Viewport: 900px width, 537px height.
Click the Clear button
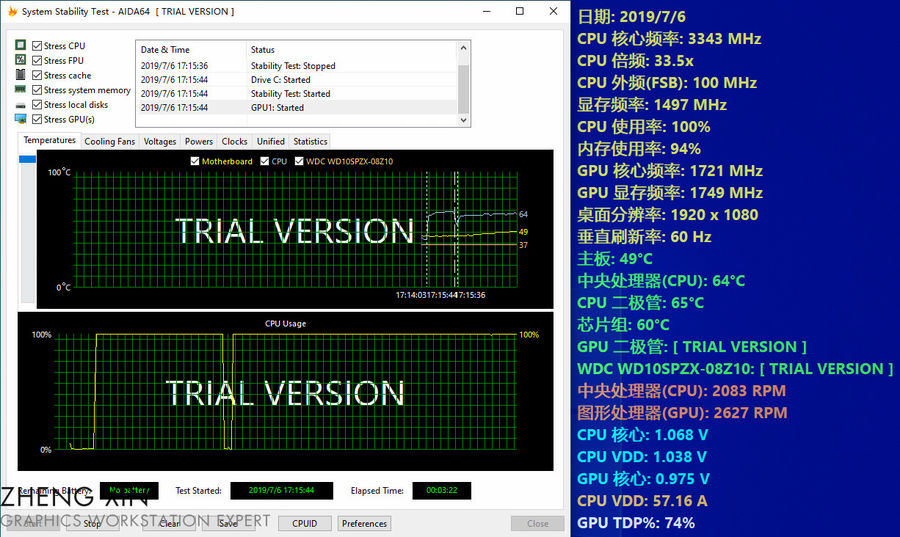tap(169, 523)
